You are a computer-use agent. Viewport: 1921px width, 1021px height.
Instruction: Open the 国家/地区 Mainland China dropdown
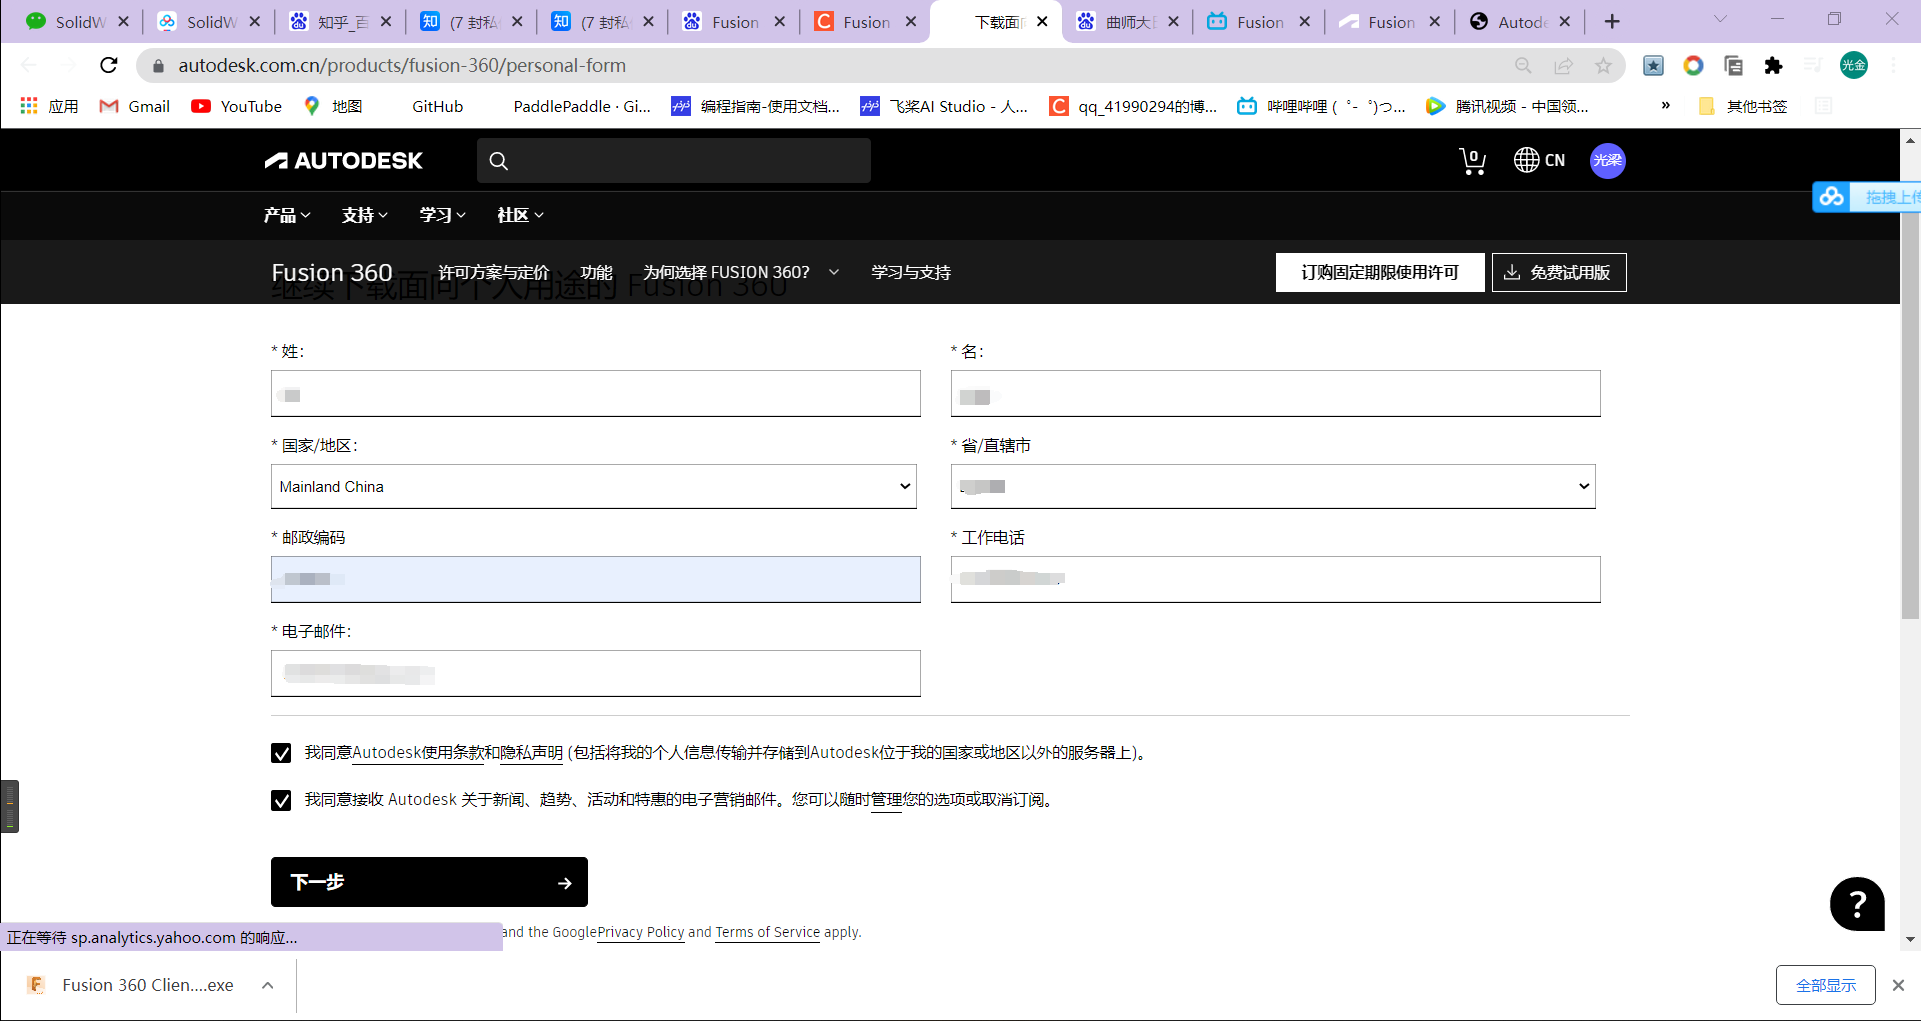[x=594, y=487]
